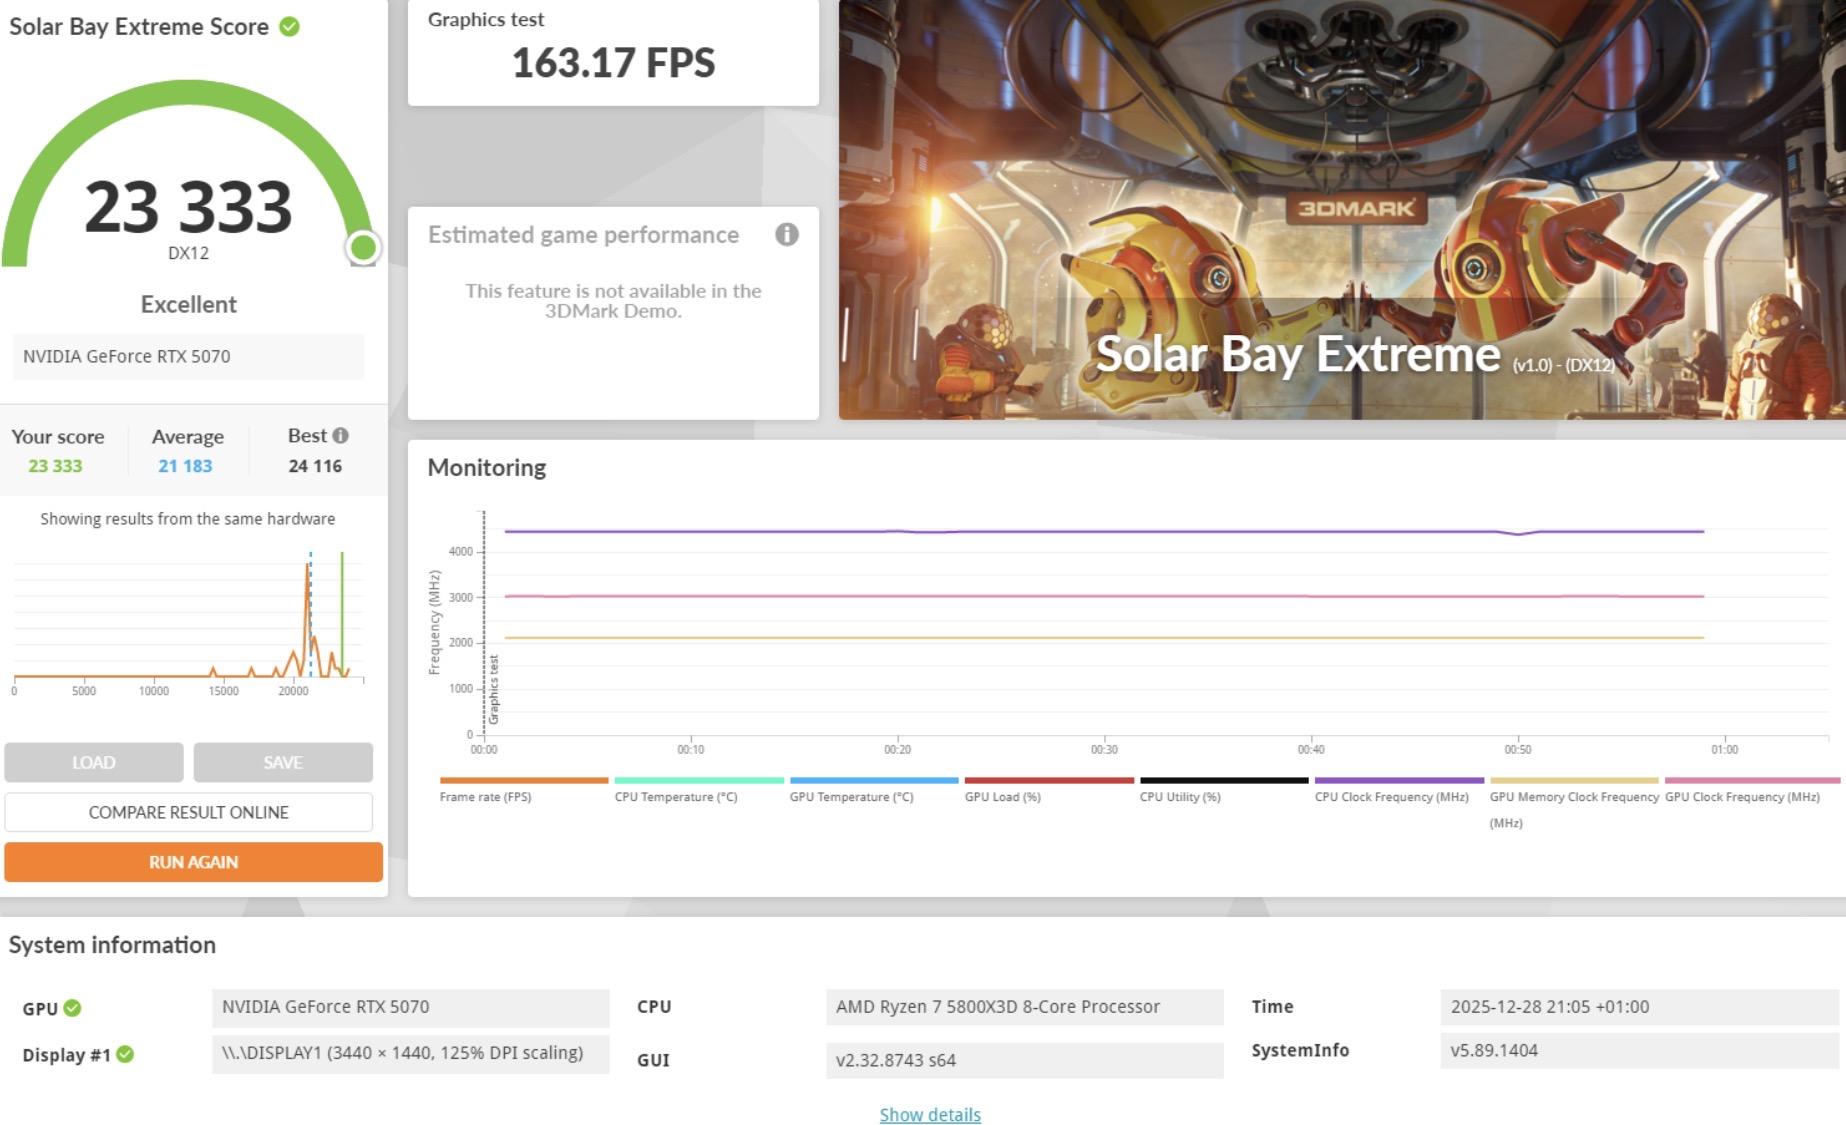Expand system info with Show details
Image resolution: width=1846 pixels, height=1125 pixels.
[x=930, y=1115]
